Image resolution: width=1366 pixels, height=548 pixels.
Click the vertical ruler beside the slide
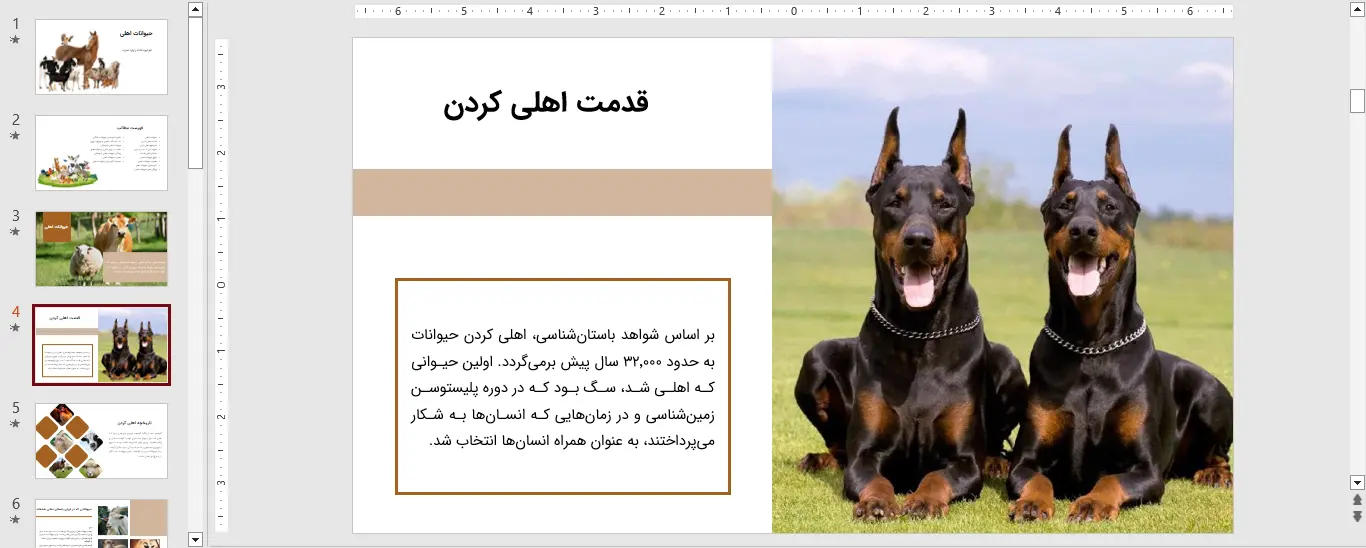[x=222, y=285]
